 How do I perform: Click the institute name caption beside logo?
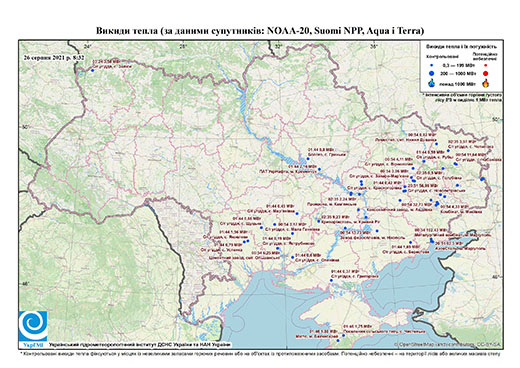[140, 344]
